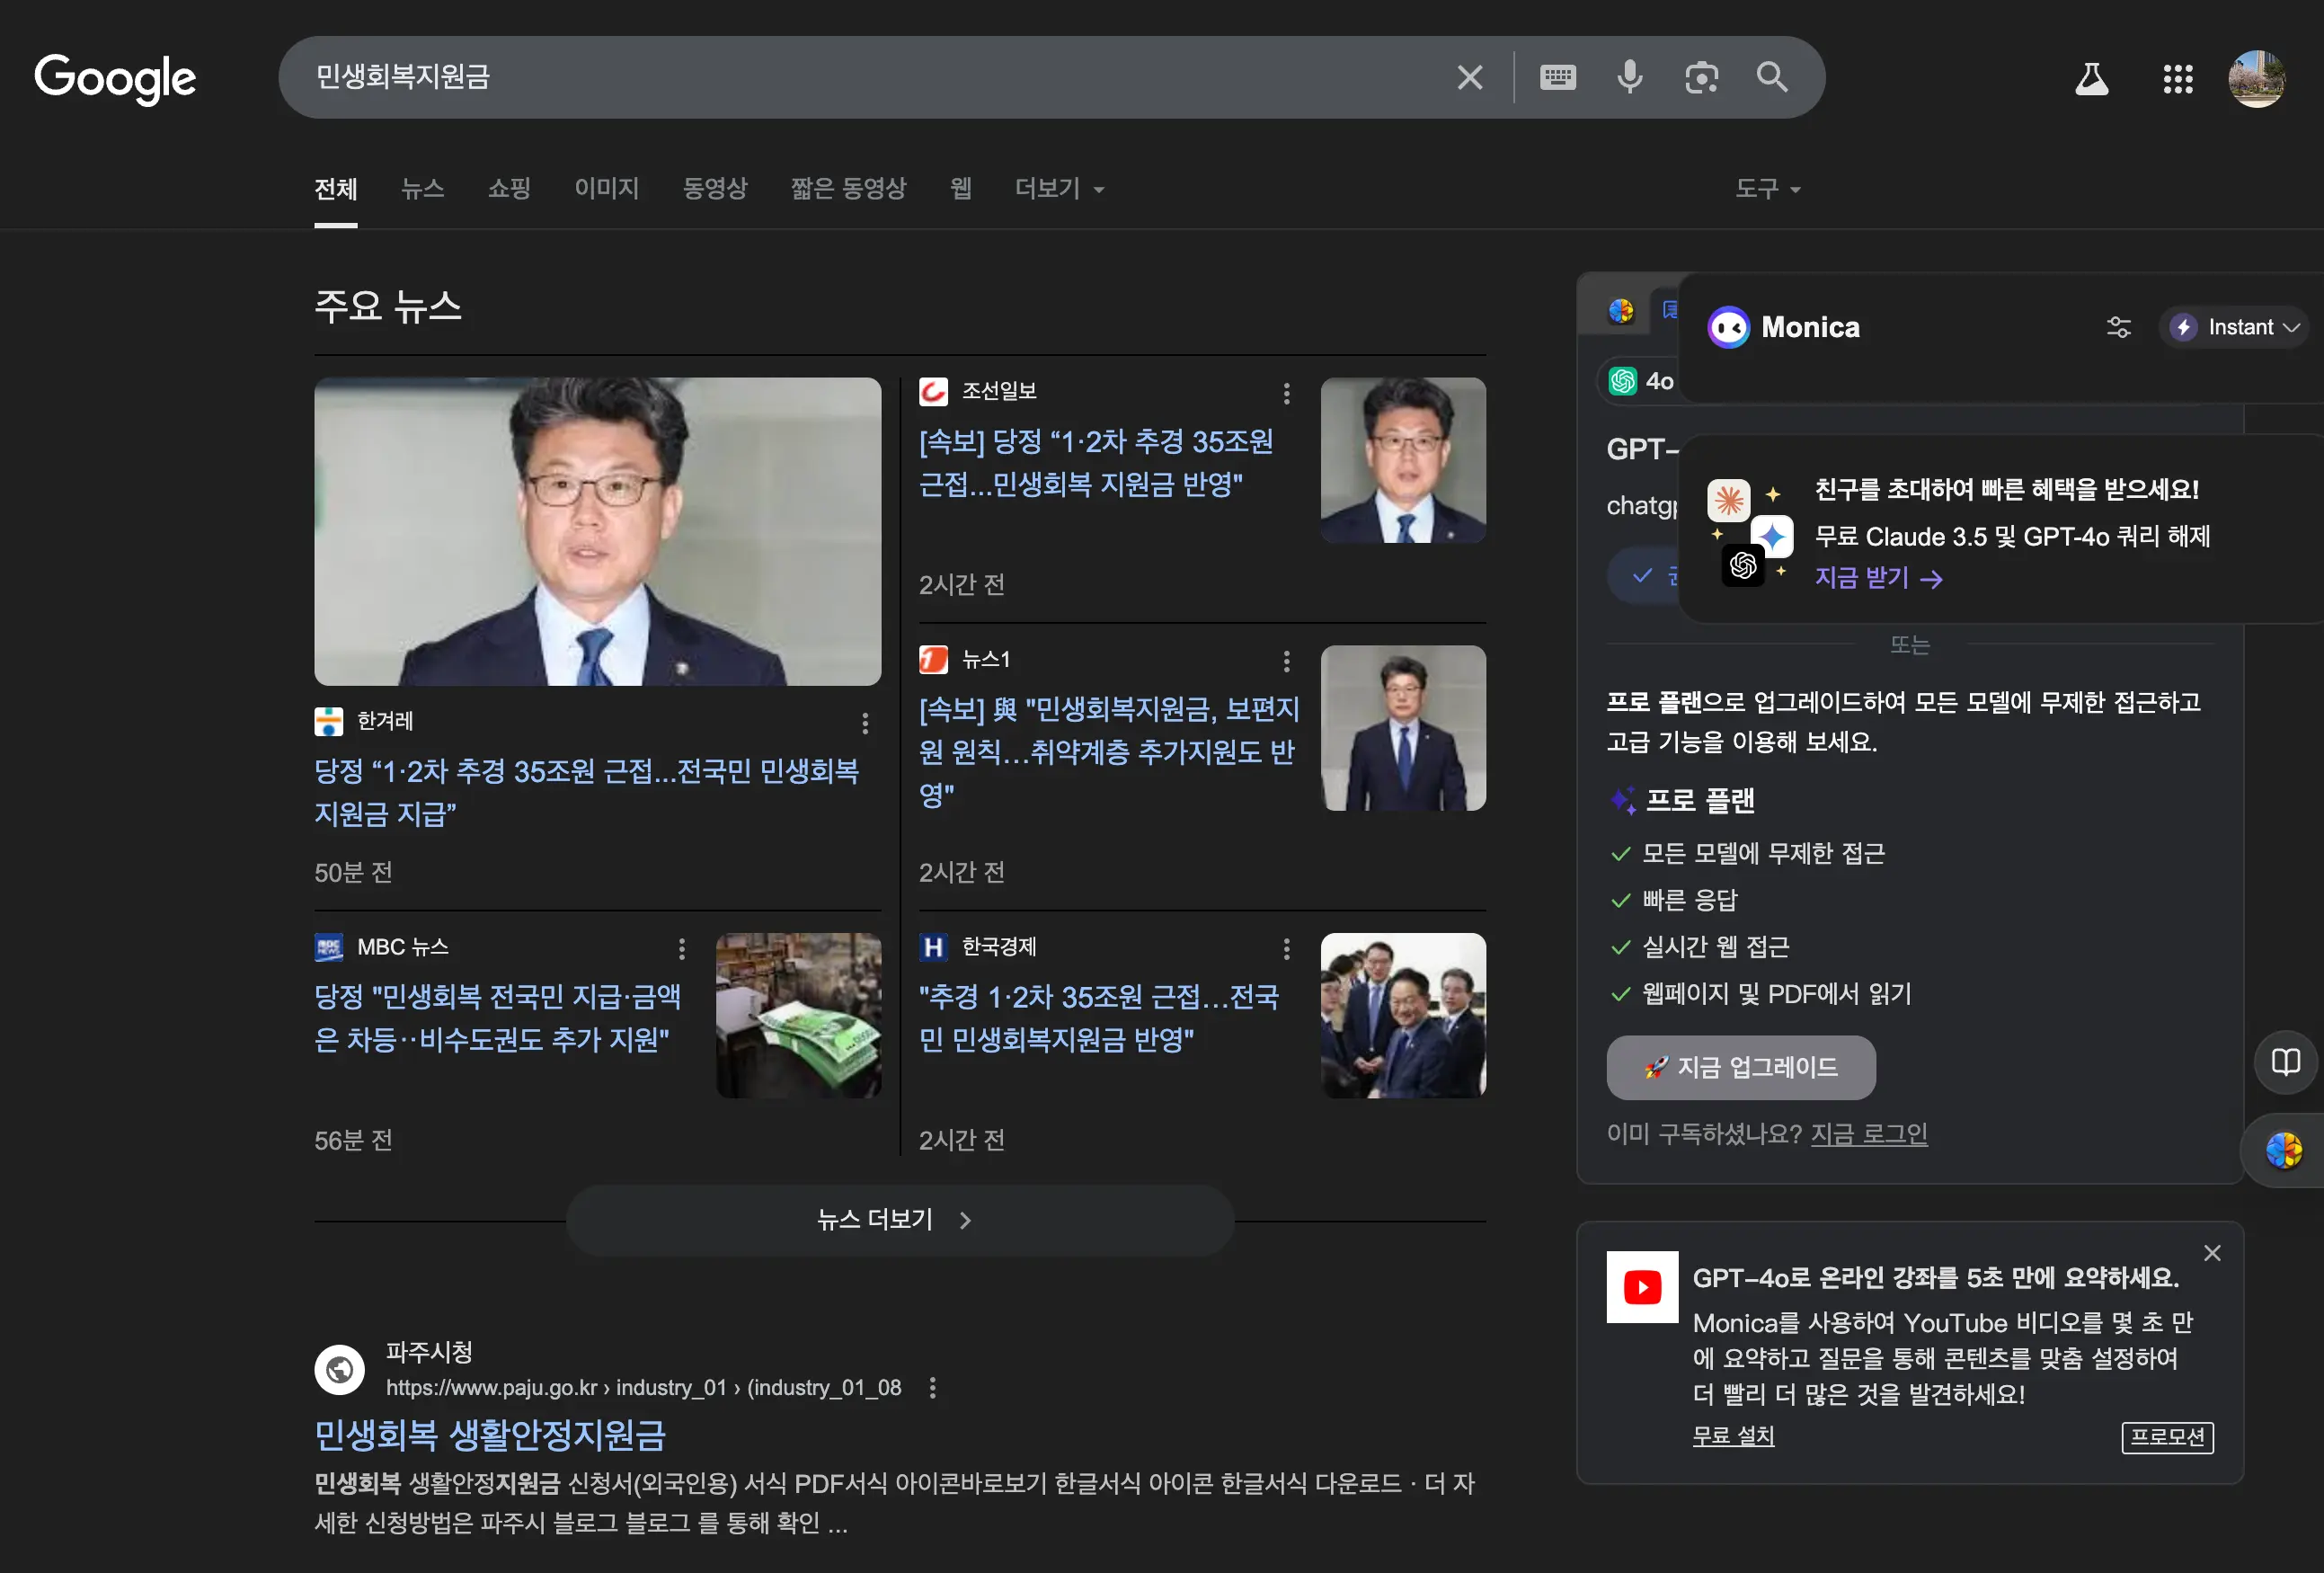Open the Google account profile picture
This screenshot has width=2324, height=1573.
[x=2256, y=78]
